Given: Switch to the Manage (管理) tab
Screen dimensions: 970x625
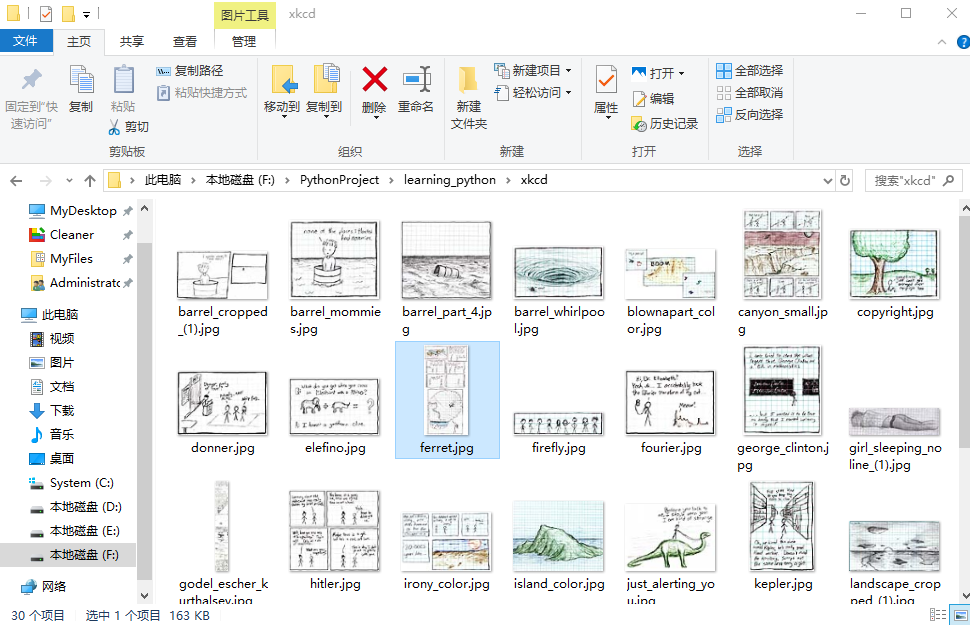Looking at the screenshot, I should [x=244, y=41].
